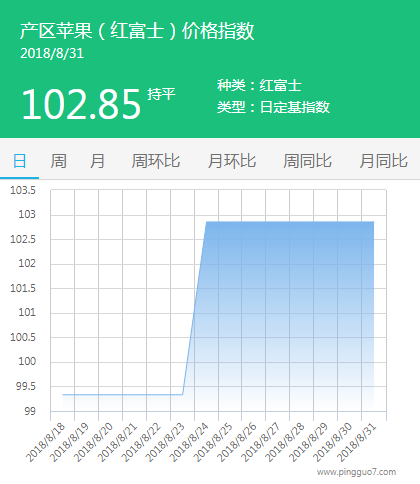Open the 月环比 tab

point(232,161)
